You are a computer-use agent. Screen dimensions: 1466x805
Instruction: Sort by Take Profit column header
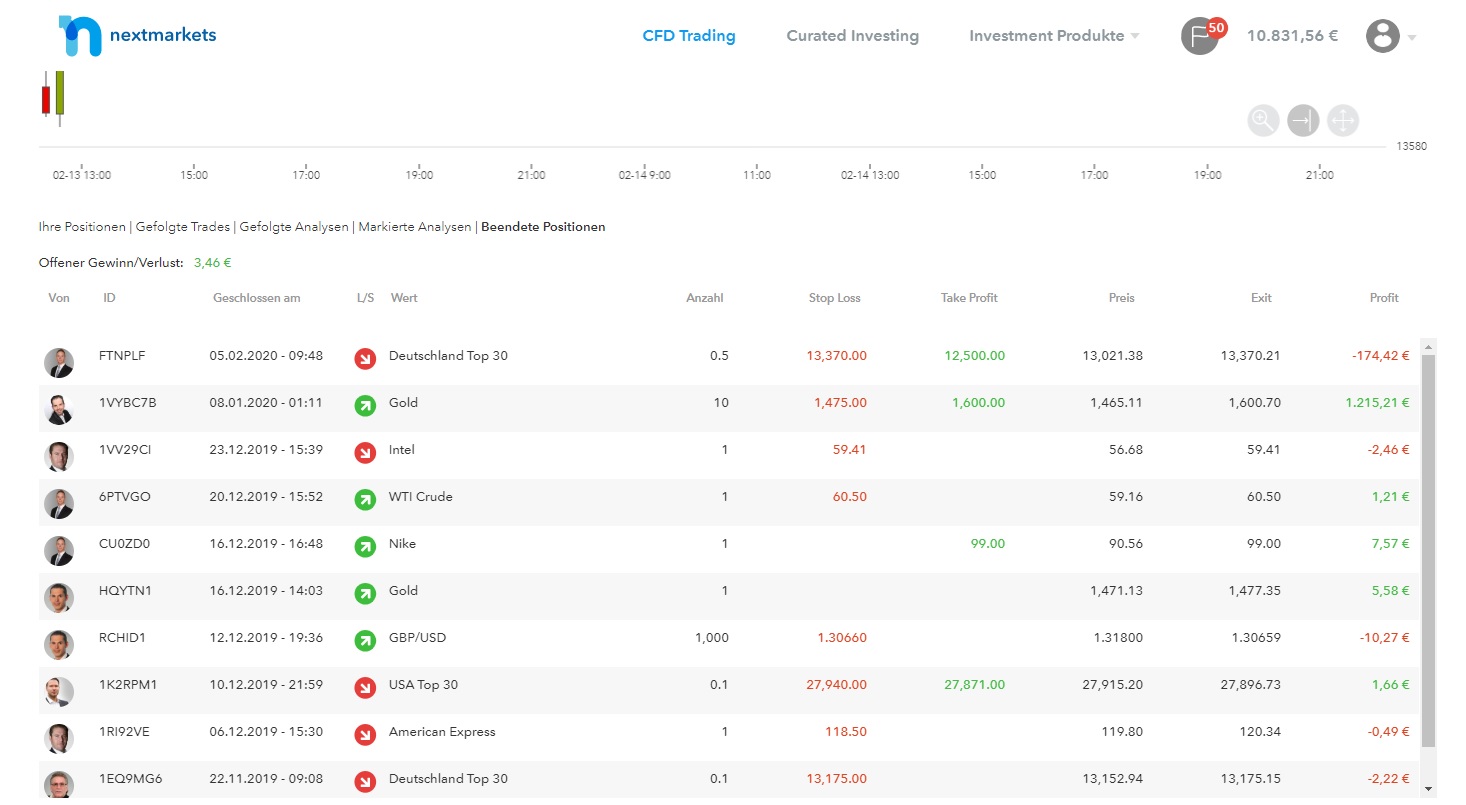tap(969, 298)
